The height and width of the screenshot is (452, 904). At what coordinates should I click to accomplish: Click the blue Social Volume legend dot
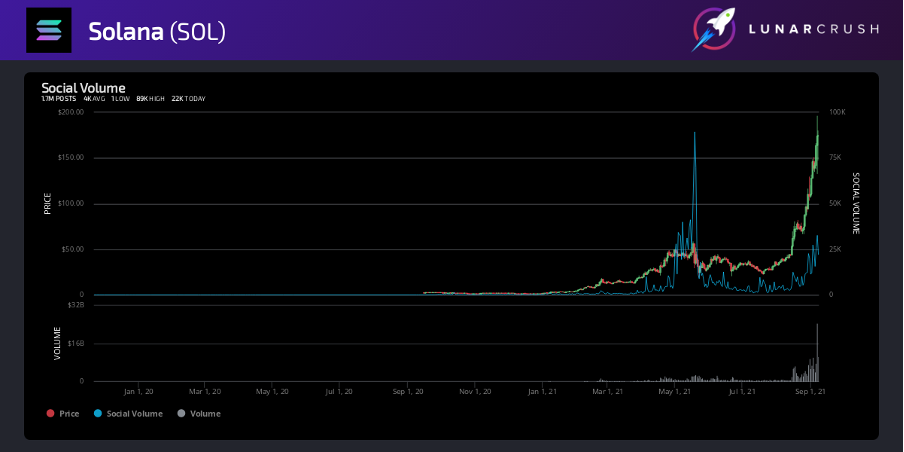pos(97,413)
